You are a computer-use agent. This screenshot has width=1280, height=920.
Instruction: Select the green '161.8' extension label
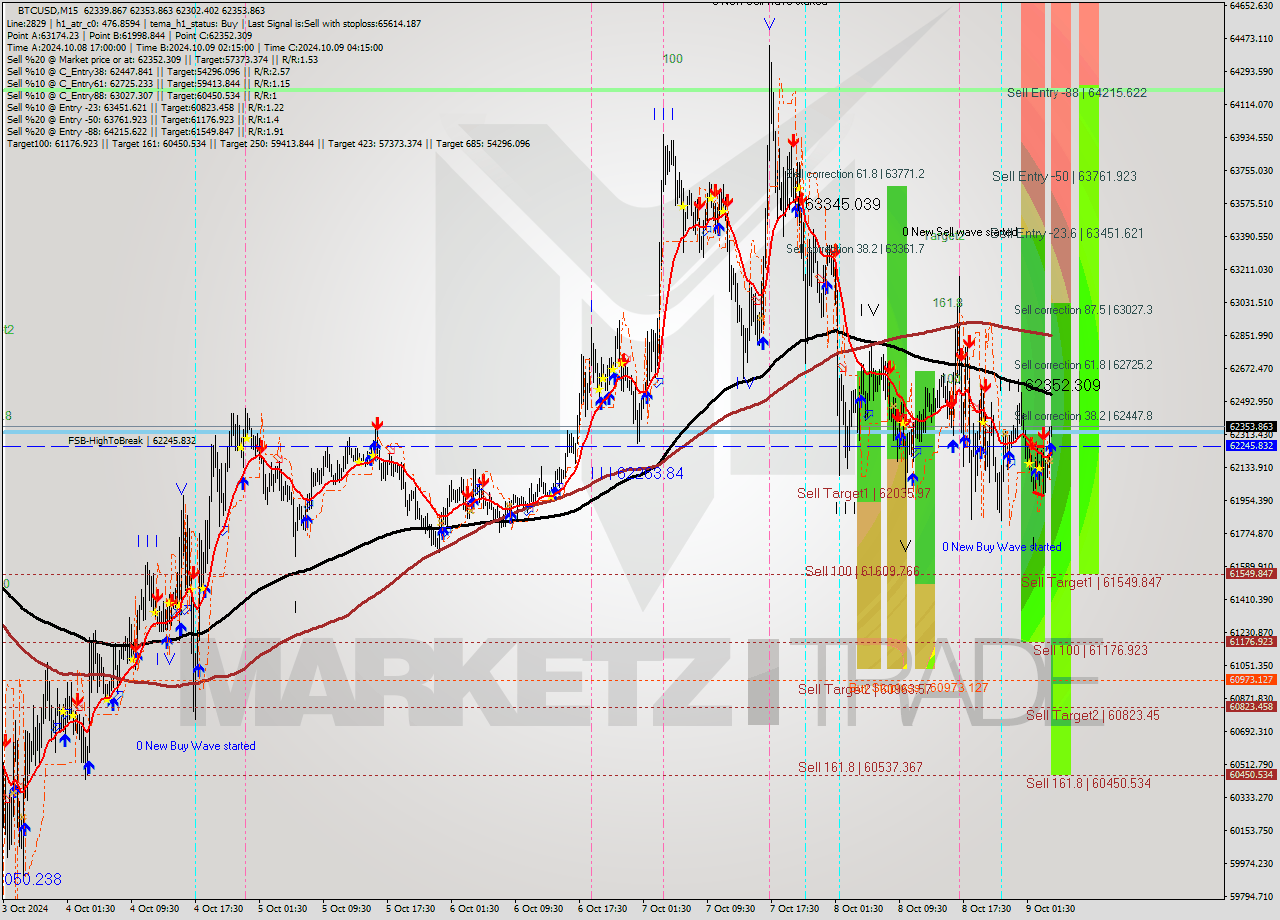click(948, 302)
